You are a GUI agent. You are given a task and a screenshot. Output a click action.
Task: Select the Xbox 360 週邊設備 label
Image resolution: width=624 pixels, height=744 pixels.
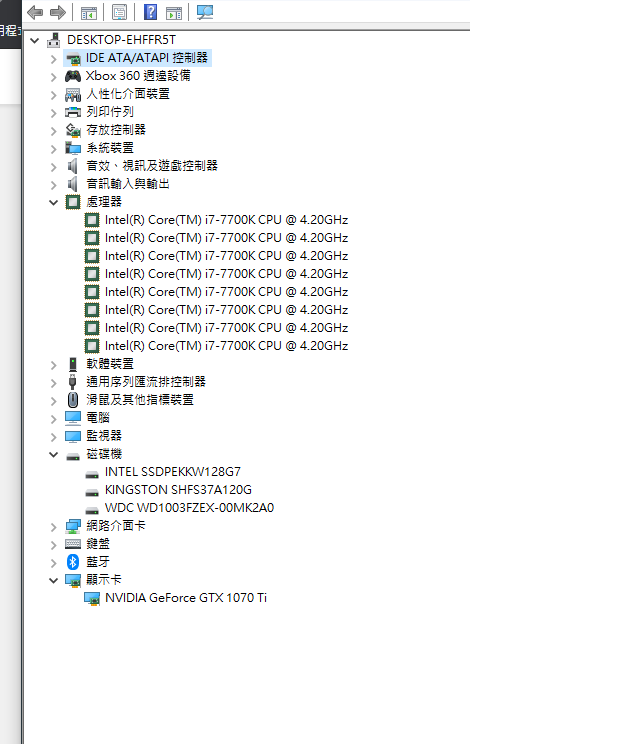[x=138, y=76]
